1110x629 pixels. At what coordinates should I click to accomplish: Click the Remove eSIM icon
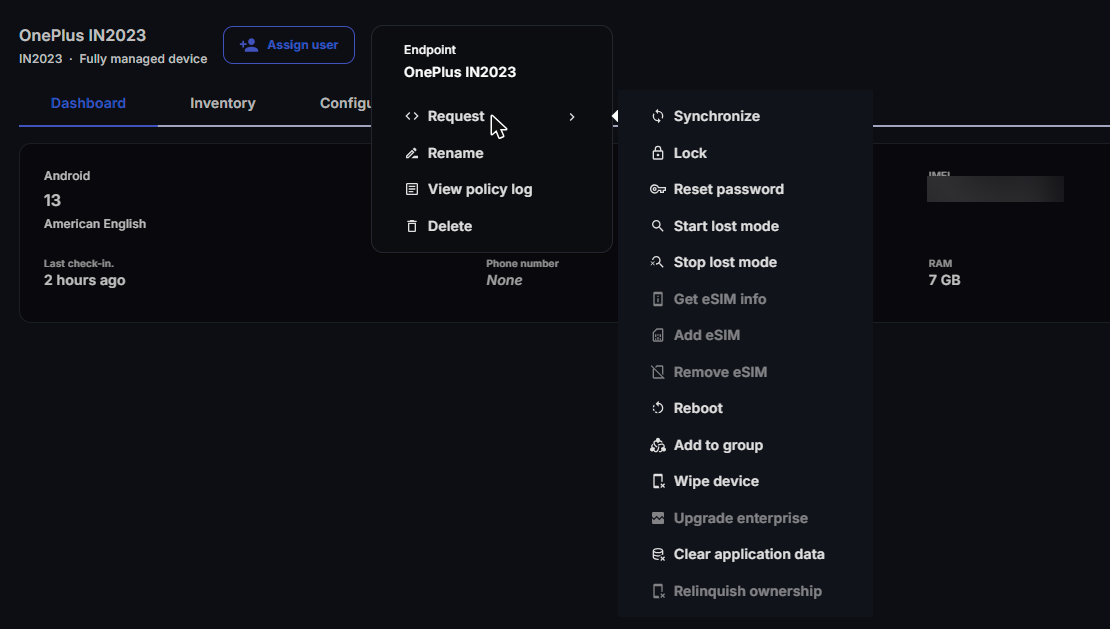click(658, 372)
